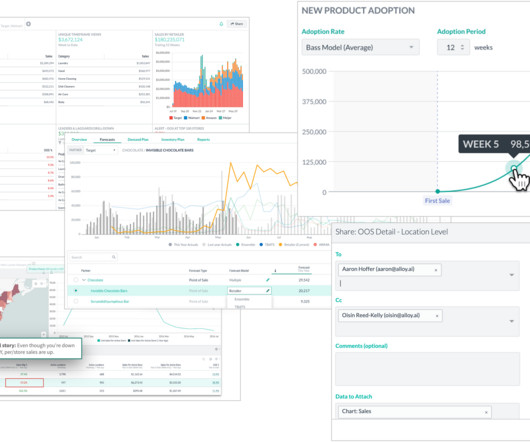Click the Aaron Hoffer recipient chip

[389, 269]
